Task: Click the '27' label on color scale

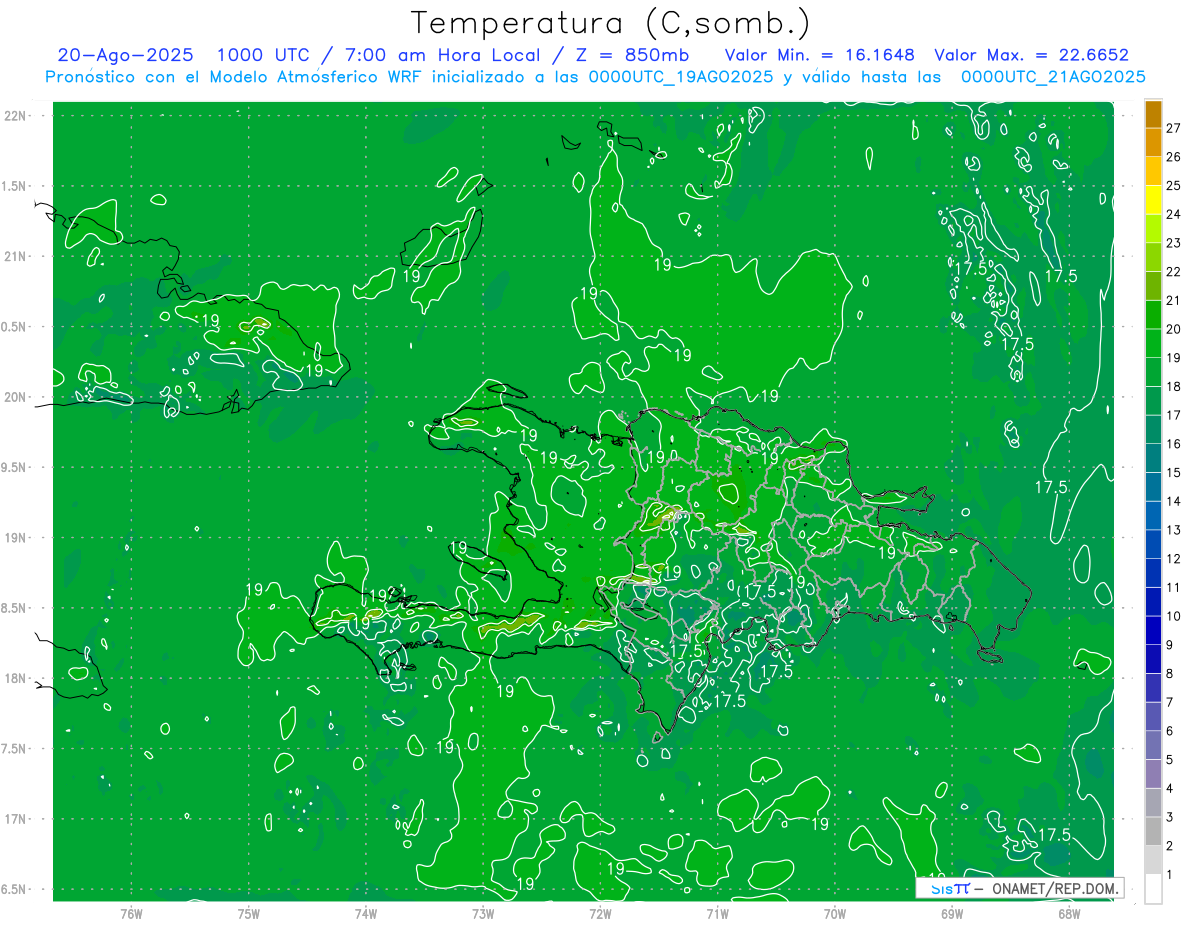Action: coord(1173,128)
